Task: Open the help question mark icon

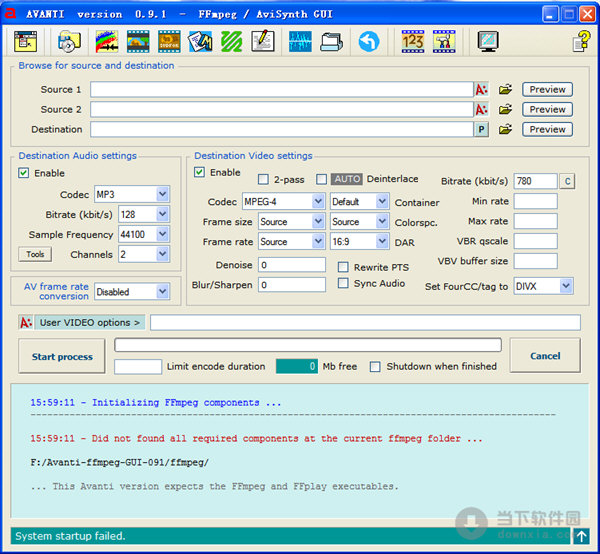Action: [x=581, y=41]
